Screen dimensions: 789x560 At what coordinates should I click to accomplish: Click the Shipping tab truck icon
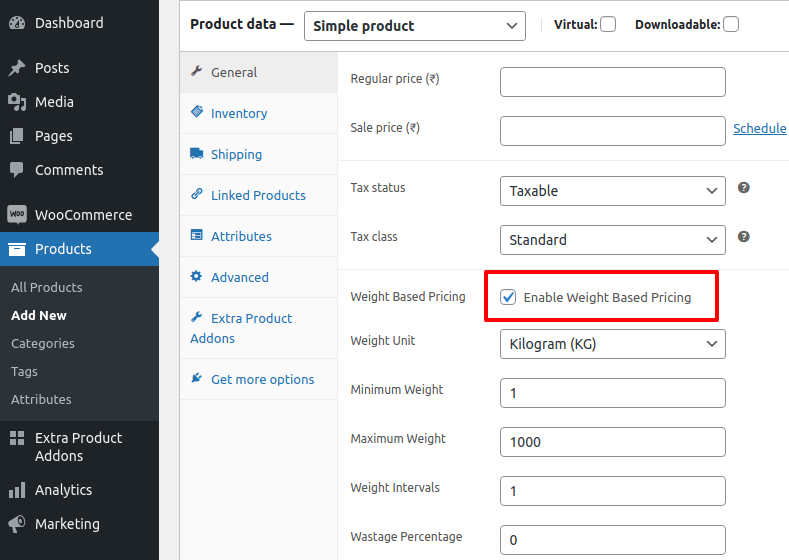point(197,153)
